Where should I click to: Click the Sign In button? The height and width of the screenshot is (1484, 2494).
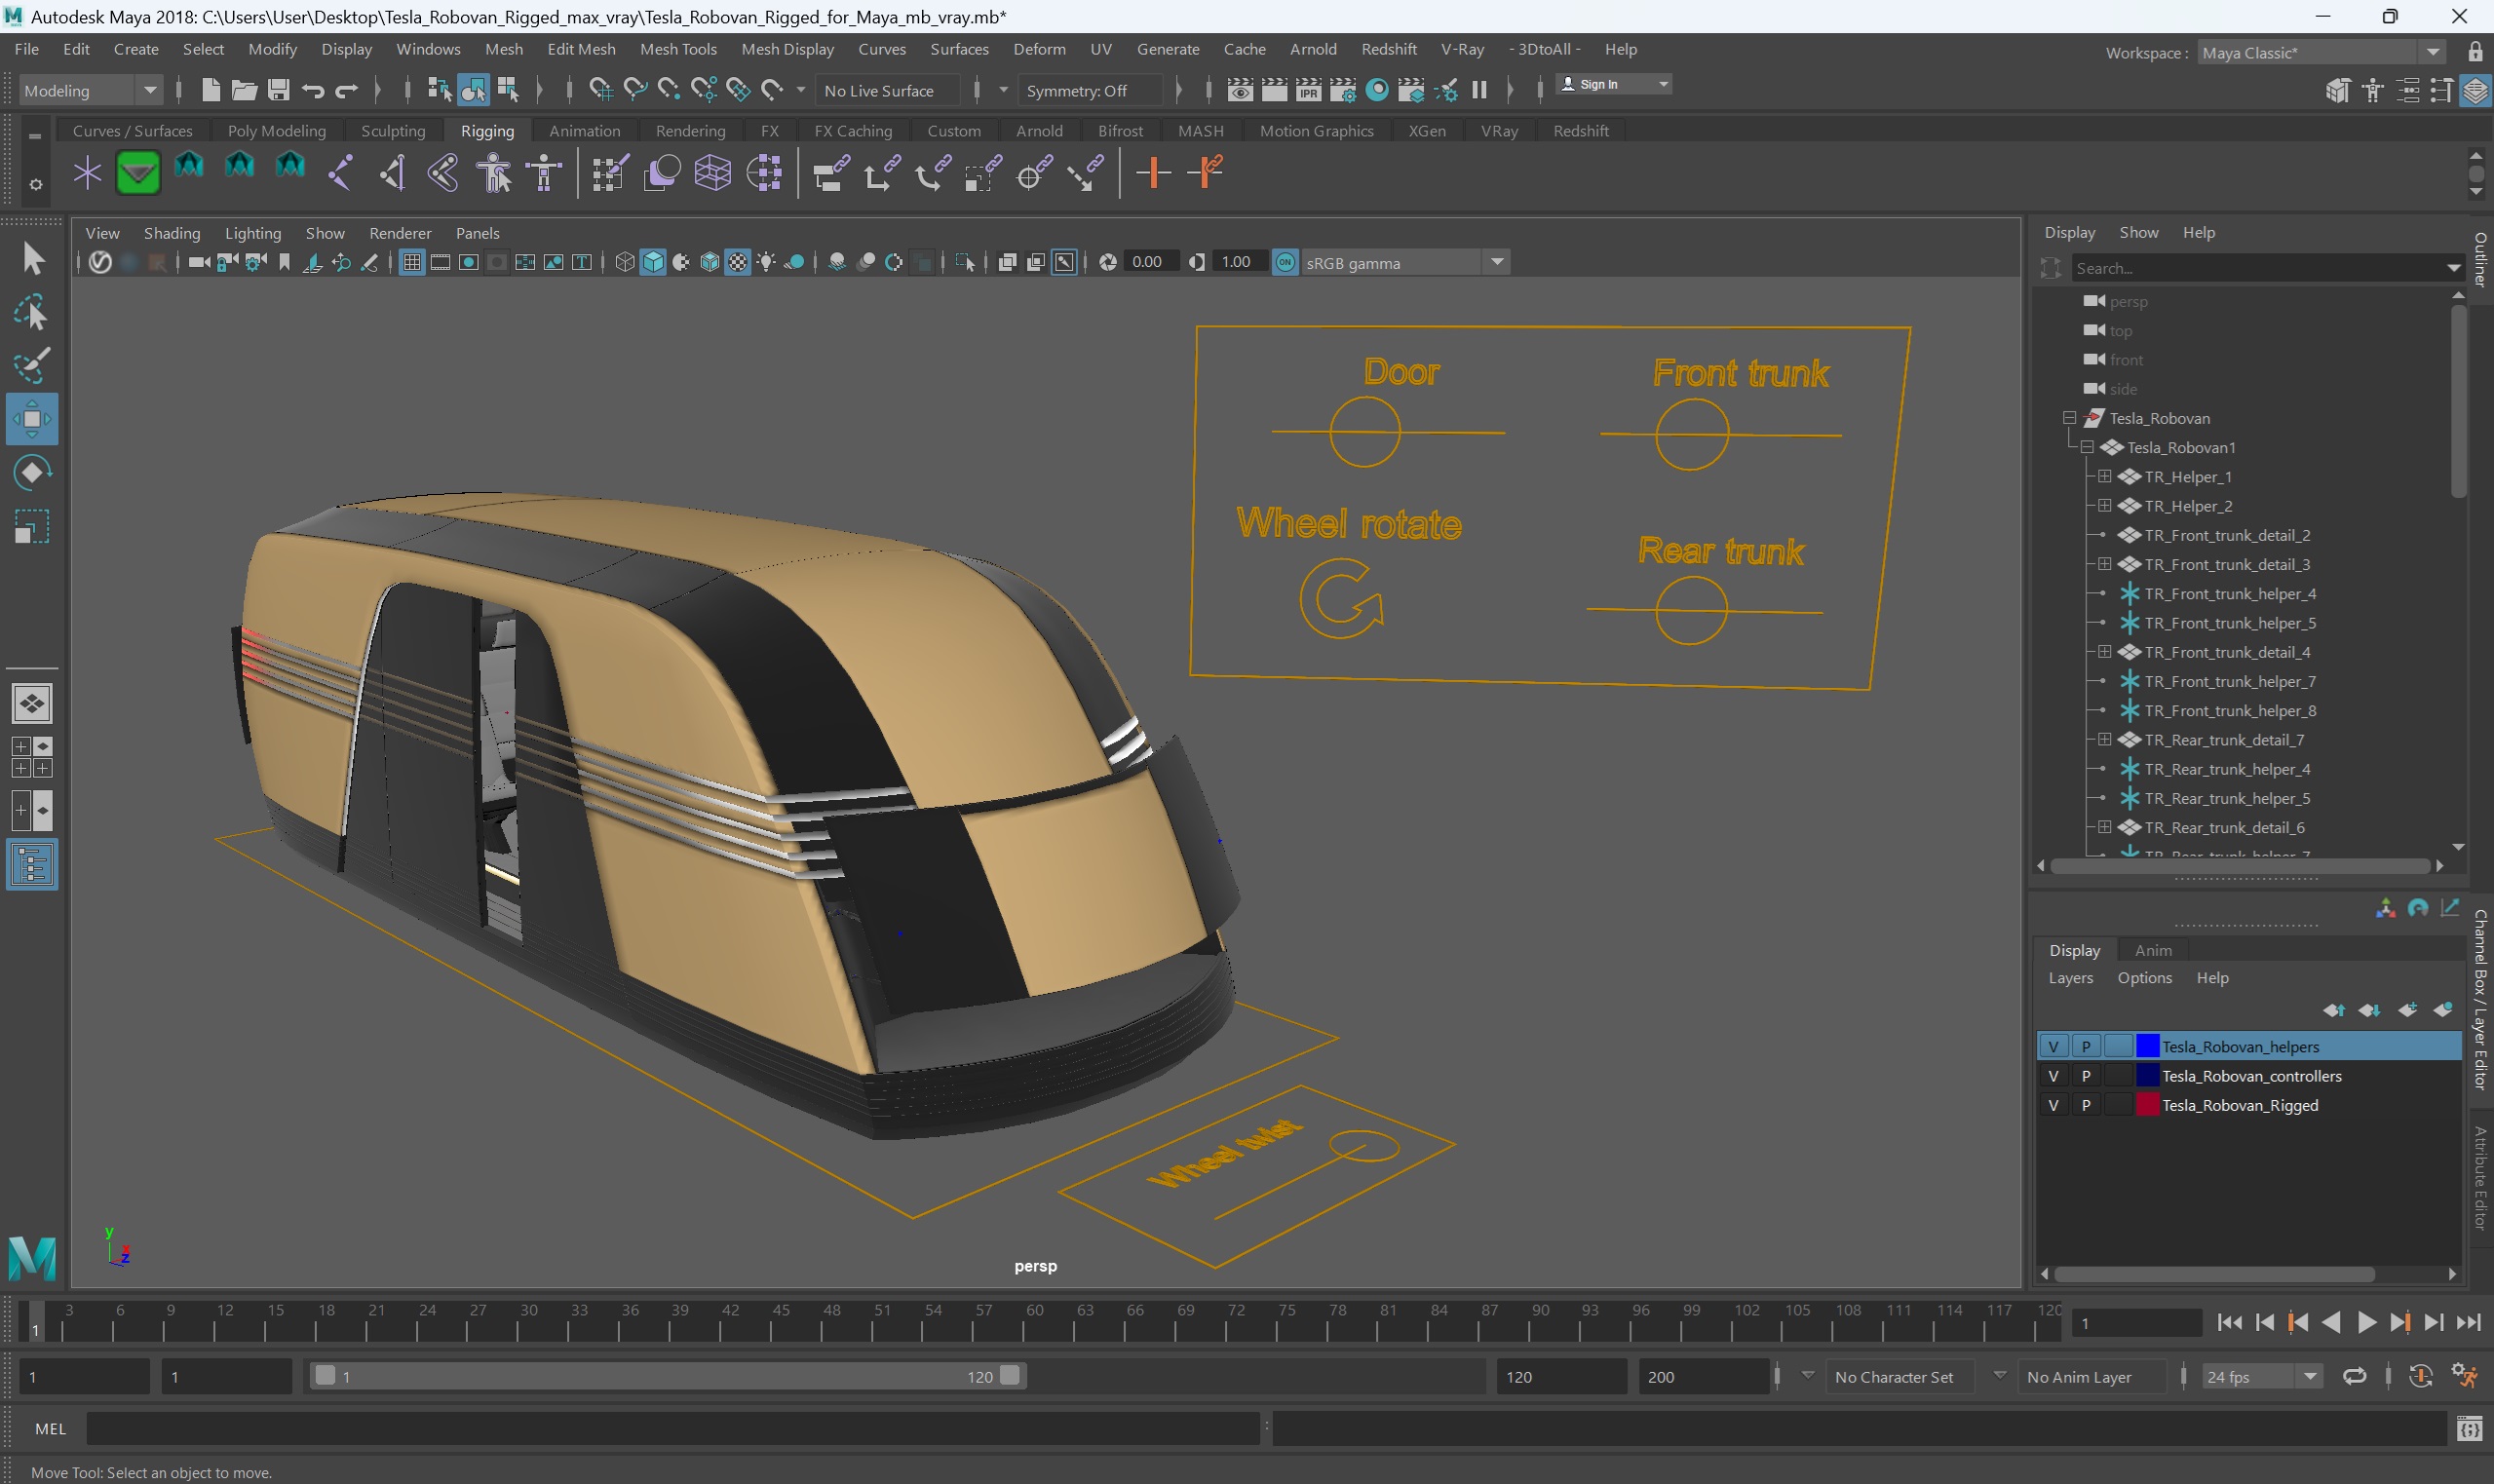(1614, 84)
